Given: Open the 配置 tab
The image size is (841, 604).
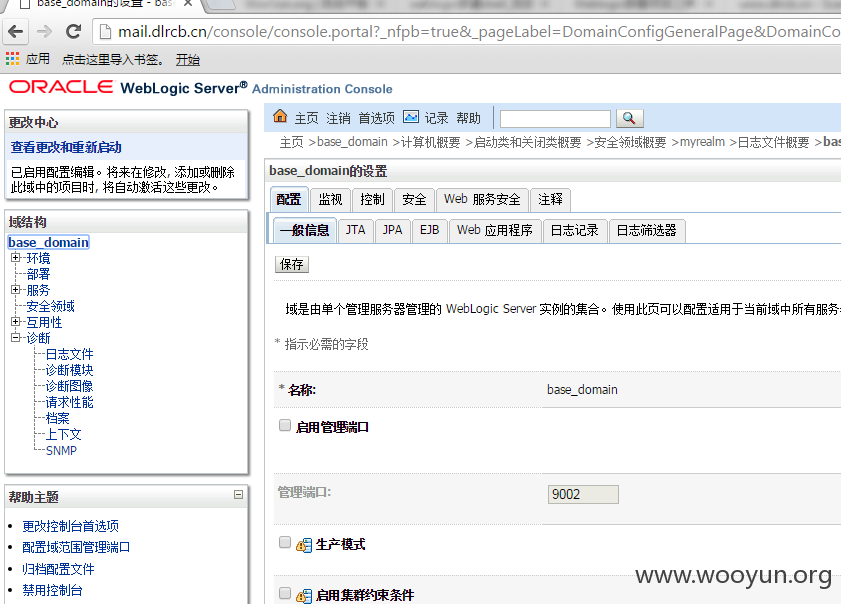Looking at the screenshot, I should 289,200.
